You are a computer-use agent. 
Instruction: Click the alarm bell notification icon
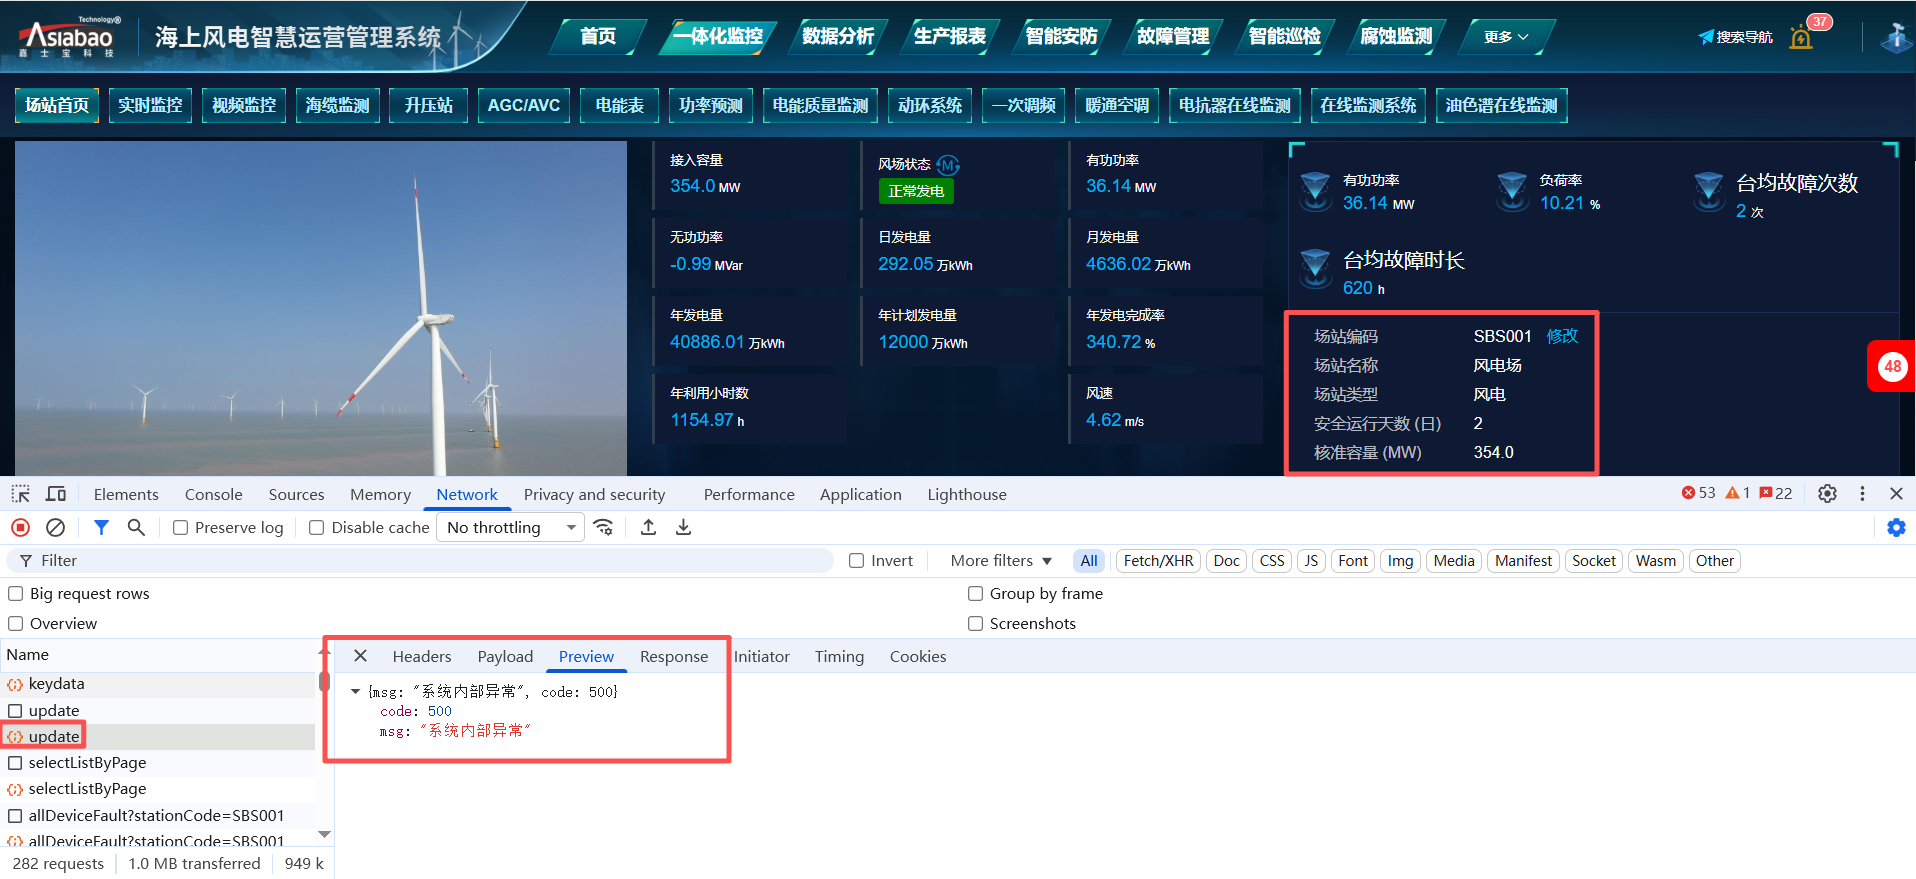pyautogui.click(x=1801, y=38)
